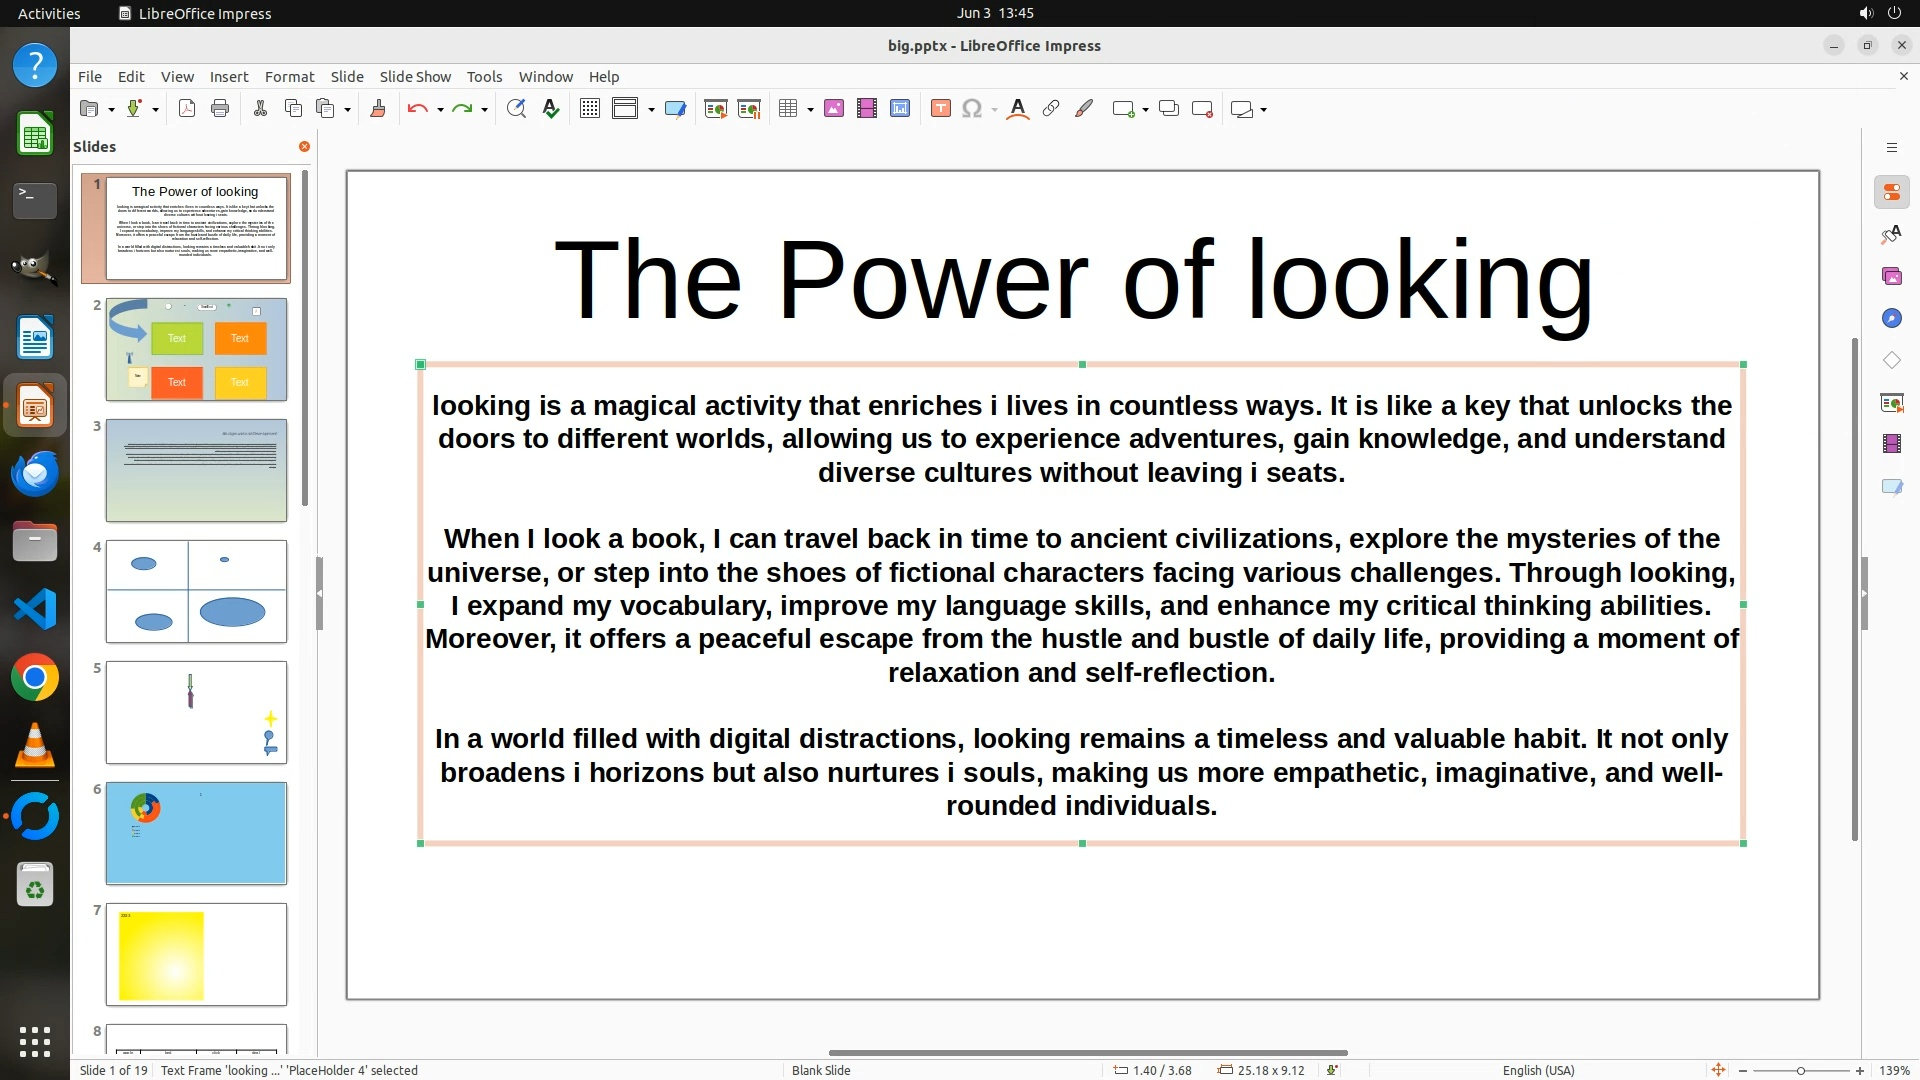Open the sidebar Navigator panel
Screen dimensions: 1920x1080
coord(1891,318)
